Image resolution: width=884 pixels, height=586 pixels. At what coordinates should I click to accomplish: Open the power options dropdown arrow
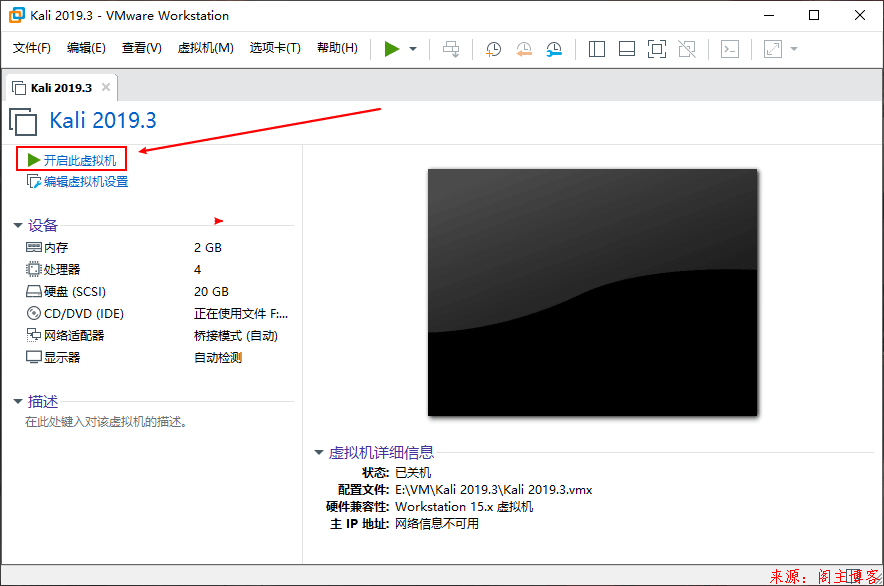click(413, 49)
